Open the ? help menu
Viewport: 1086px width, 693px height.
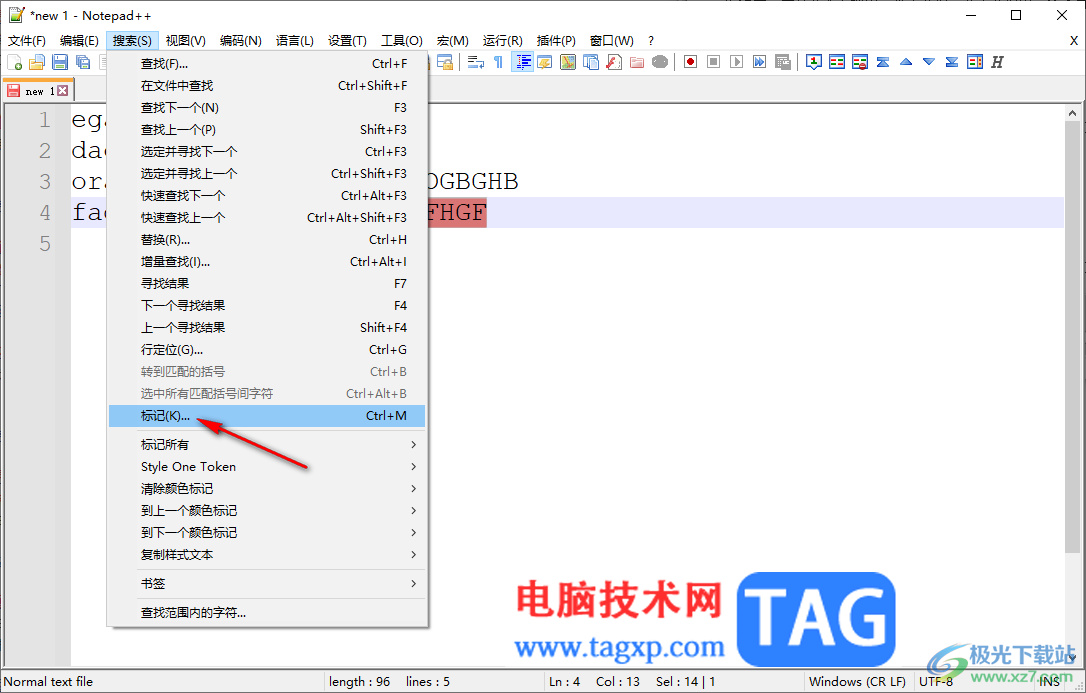pos(650,41)
